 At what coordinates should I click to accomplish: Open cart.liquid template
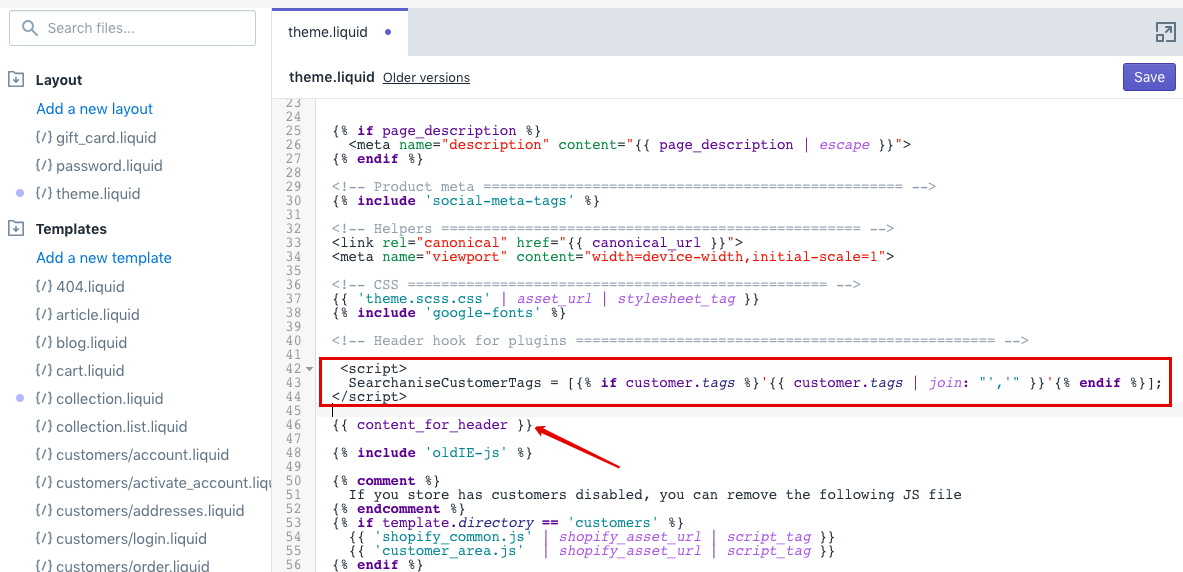tap(90, 370)
